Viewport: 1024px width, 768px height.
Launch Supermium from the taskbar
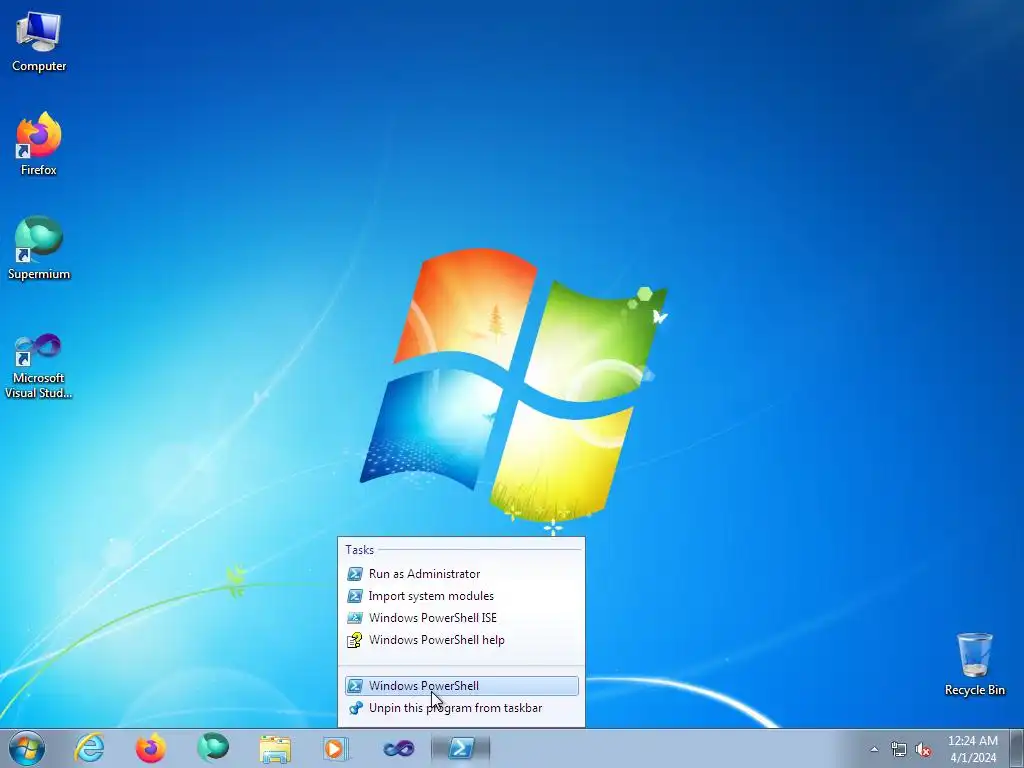coord(213,748)
